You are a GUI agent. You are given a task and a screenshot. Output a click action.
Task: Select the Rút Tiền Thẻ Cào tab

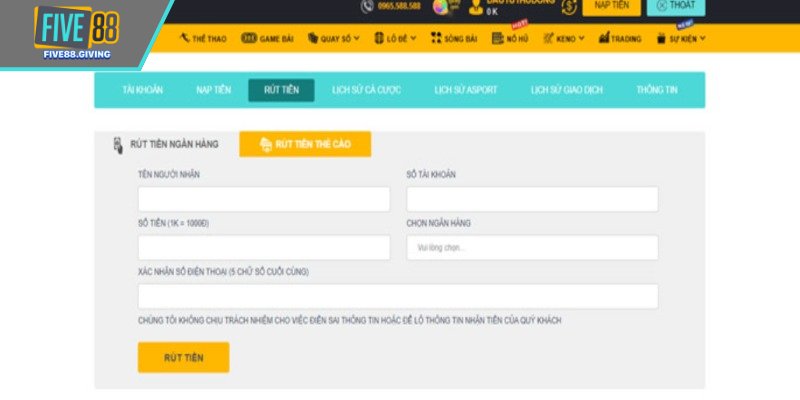(305, 144)
